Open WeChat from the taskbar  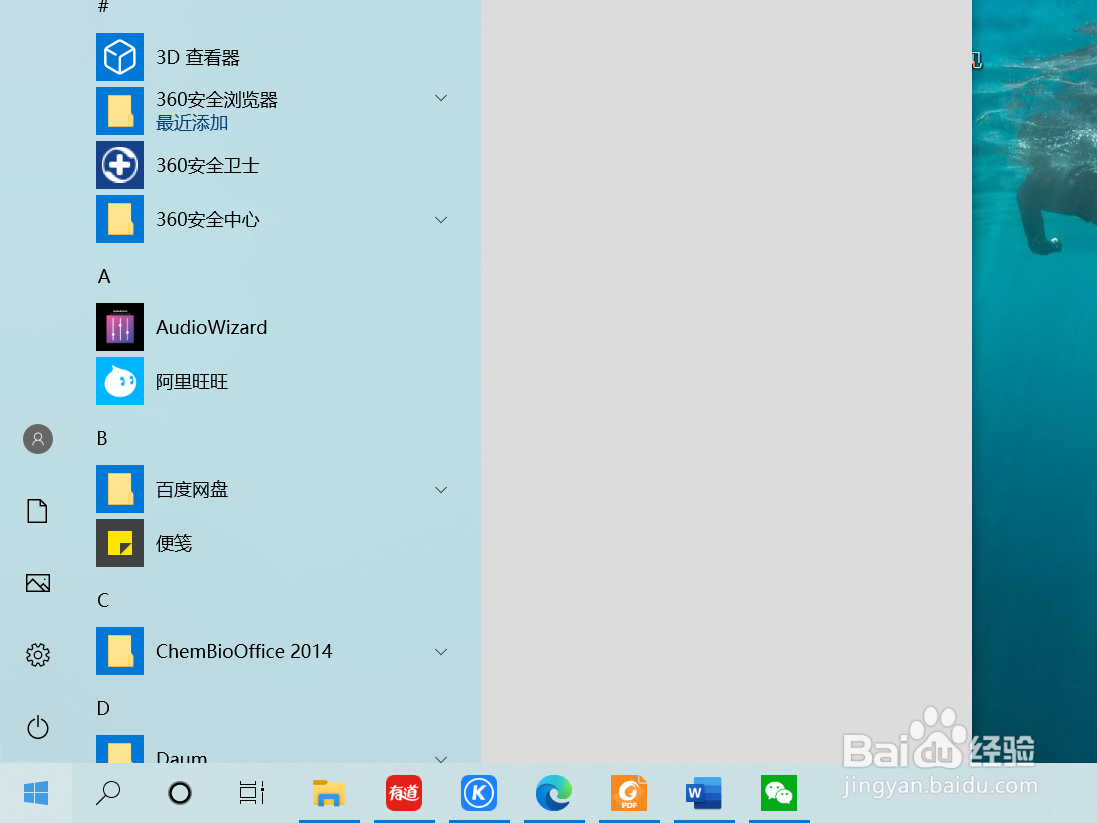coord(779,793)
